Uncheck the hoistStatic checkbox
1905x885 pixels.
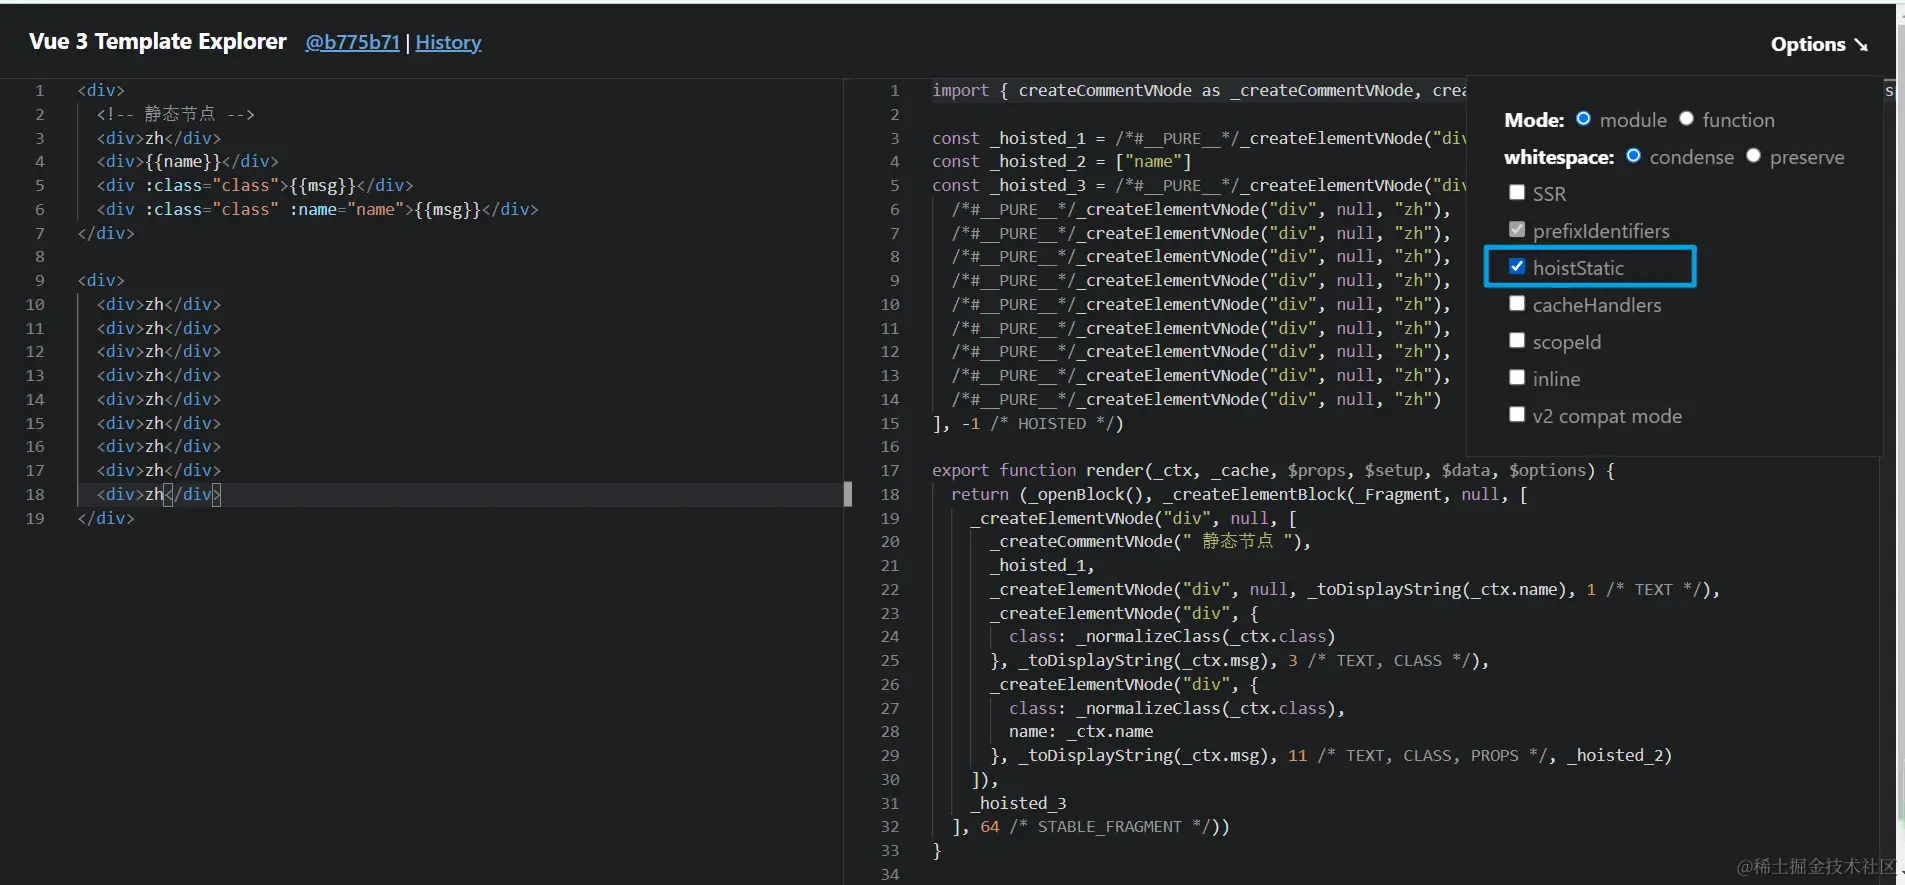1517,266
